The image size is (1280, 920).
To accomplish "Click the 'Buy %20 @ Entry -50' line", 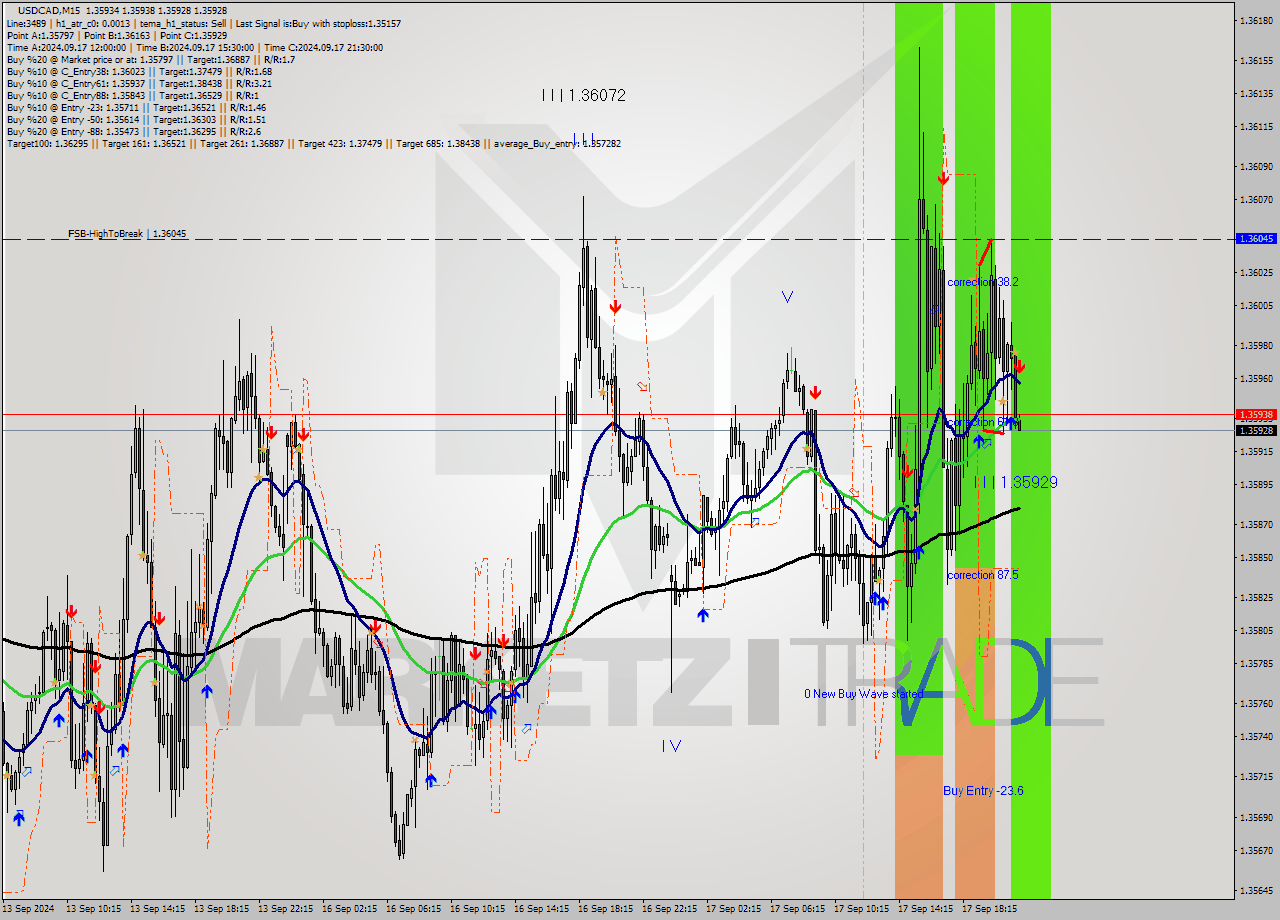I will pos(136,119).
